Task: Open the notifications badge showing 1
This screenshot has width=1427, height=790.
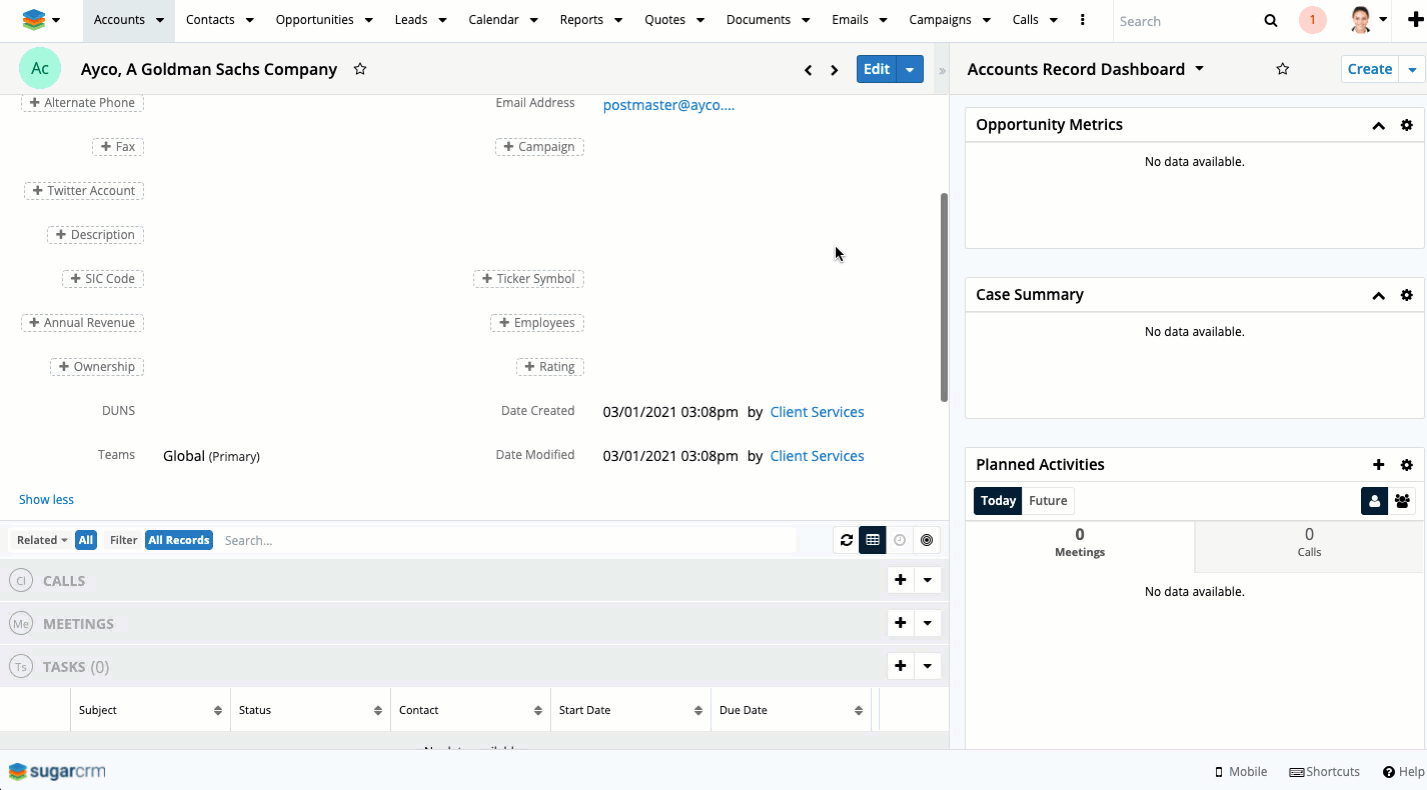Action: 1312,20
